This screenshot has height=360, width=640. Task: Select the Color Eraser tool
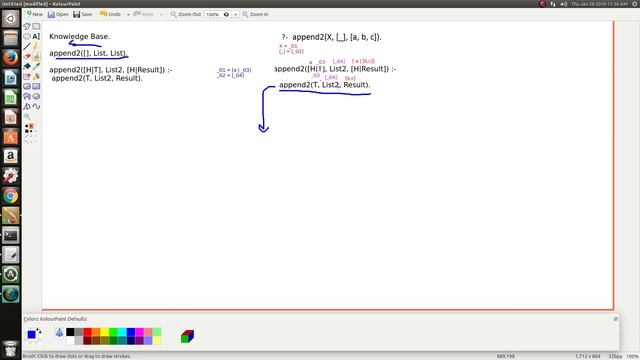point(27,76)
